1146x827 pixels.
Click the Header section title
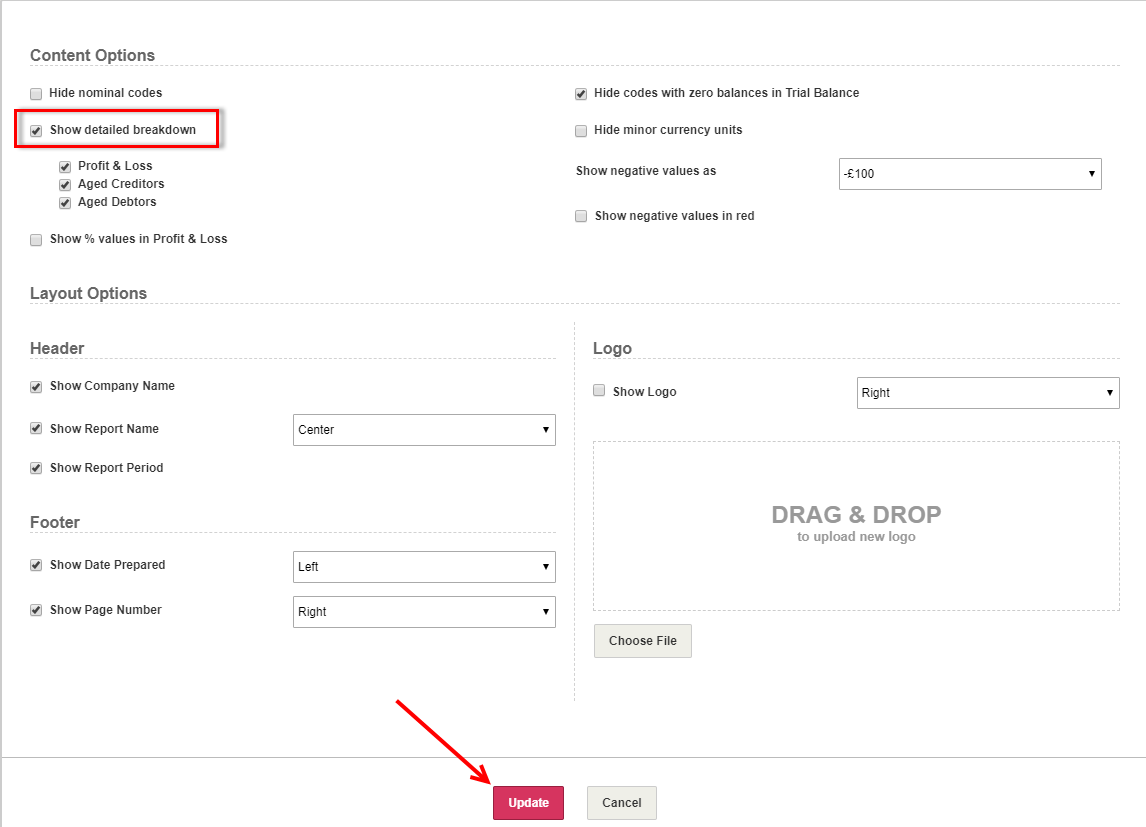57,348
